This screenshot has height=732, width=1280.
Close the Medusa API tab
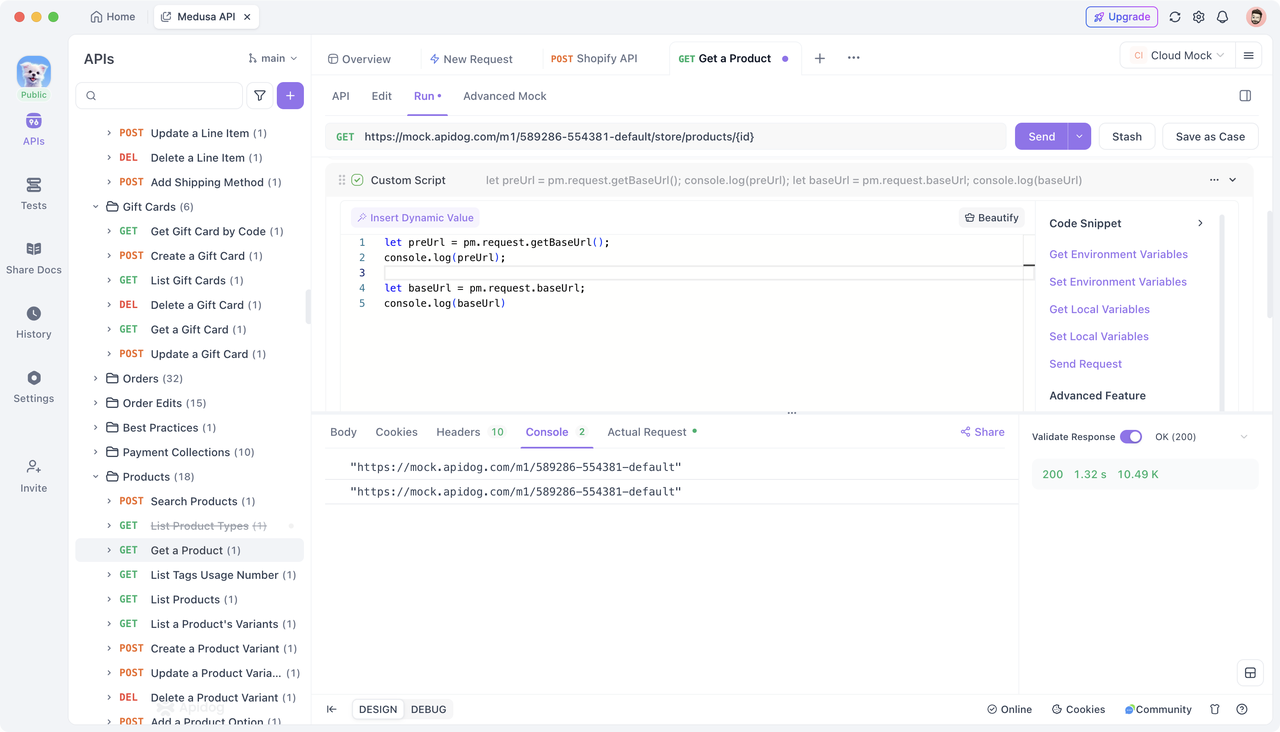(x=248, y=17)
